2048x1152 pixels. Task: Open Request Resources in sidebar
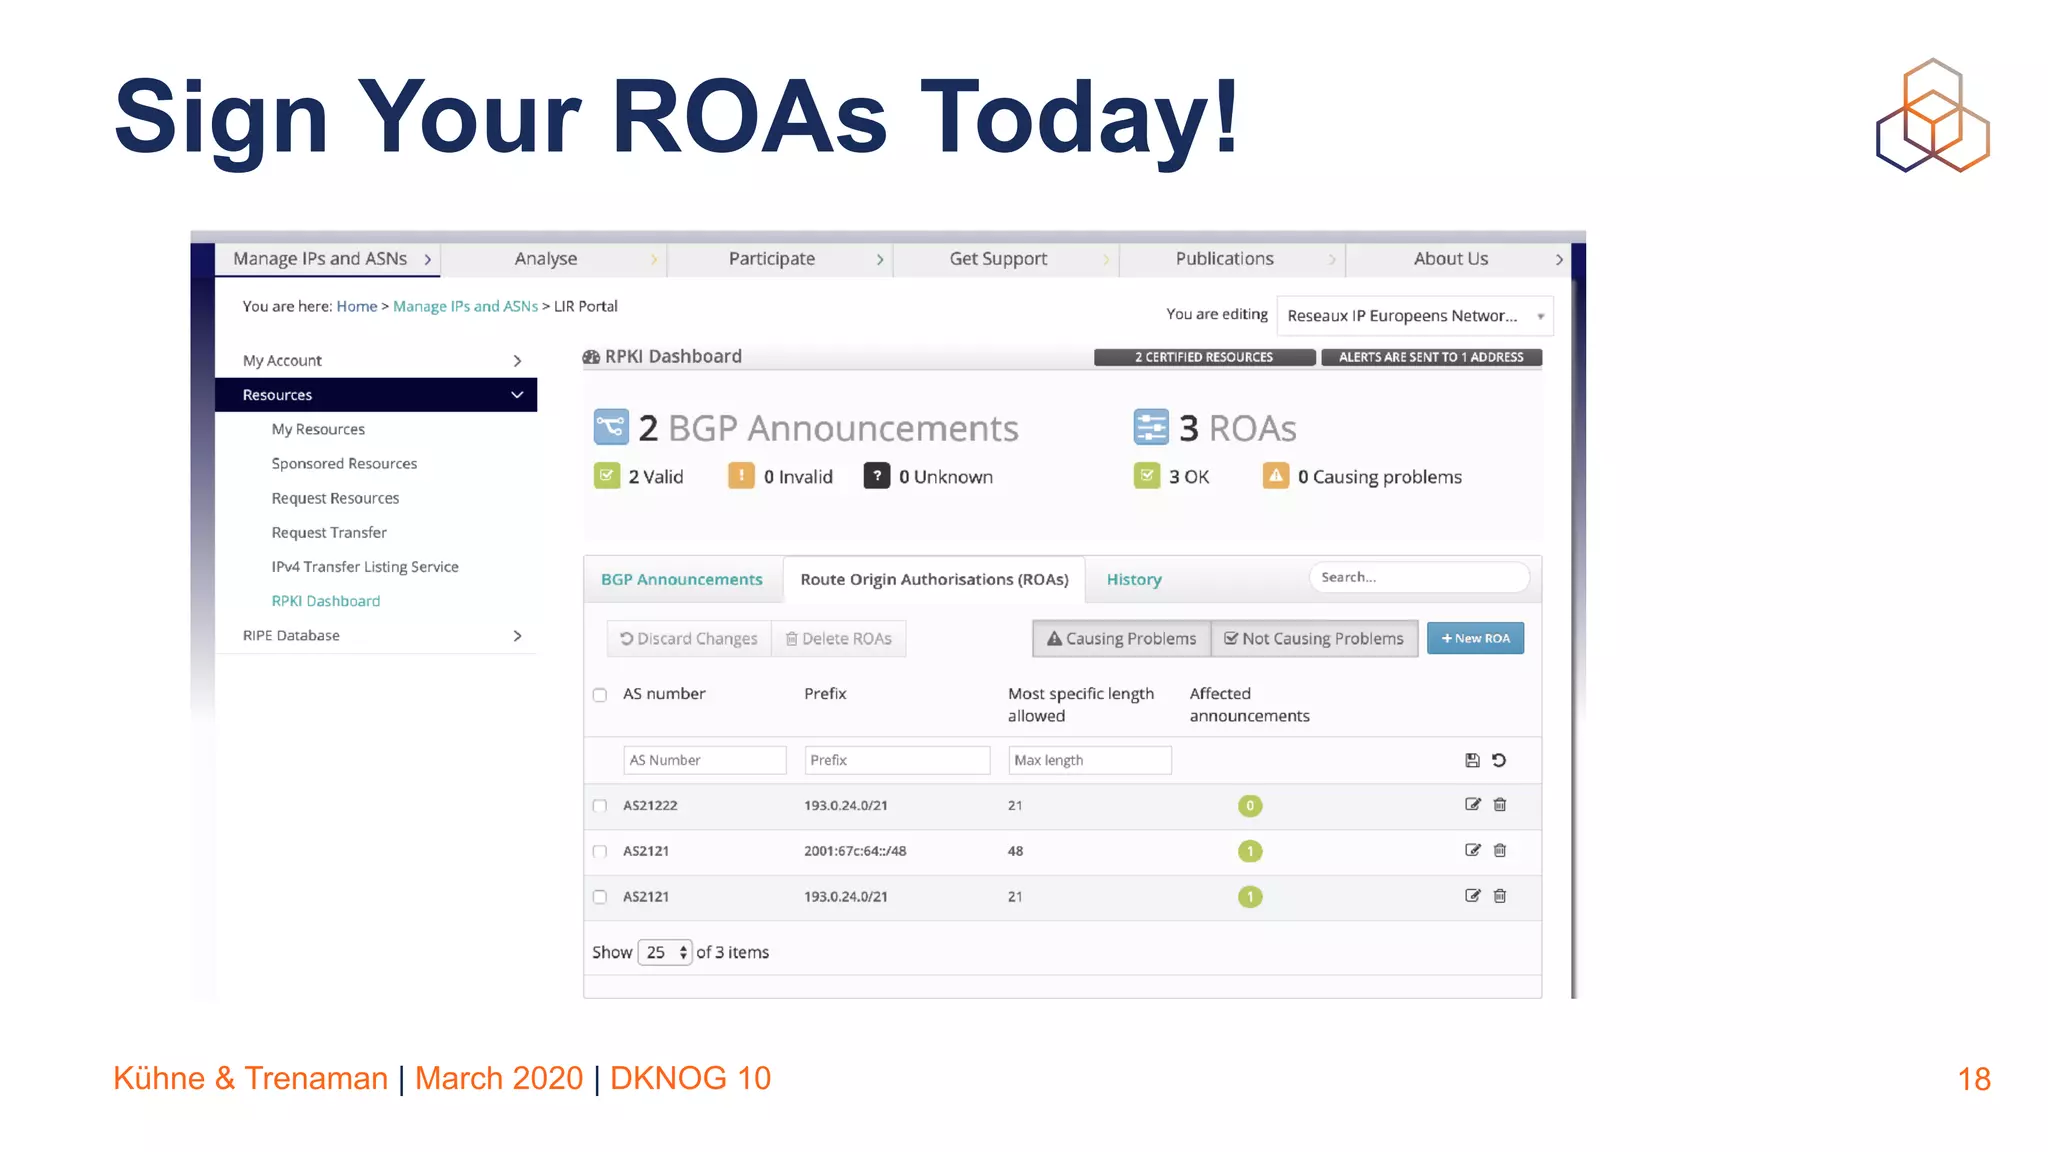[335, 498]
